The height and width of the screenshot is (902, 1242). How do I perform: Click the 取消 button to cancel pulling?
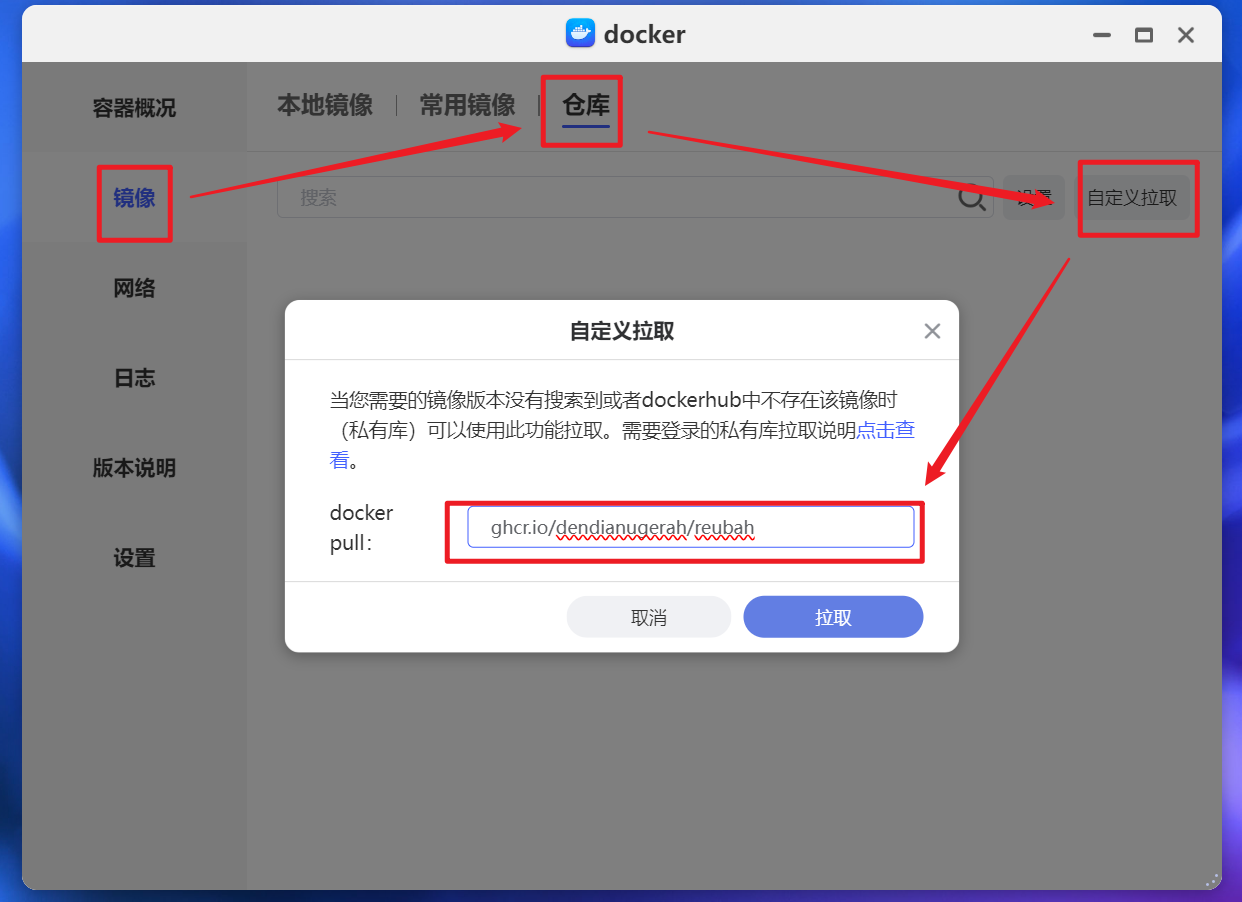point(648,616)
